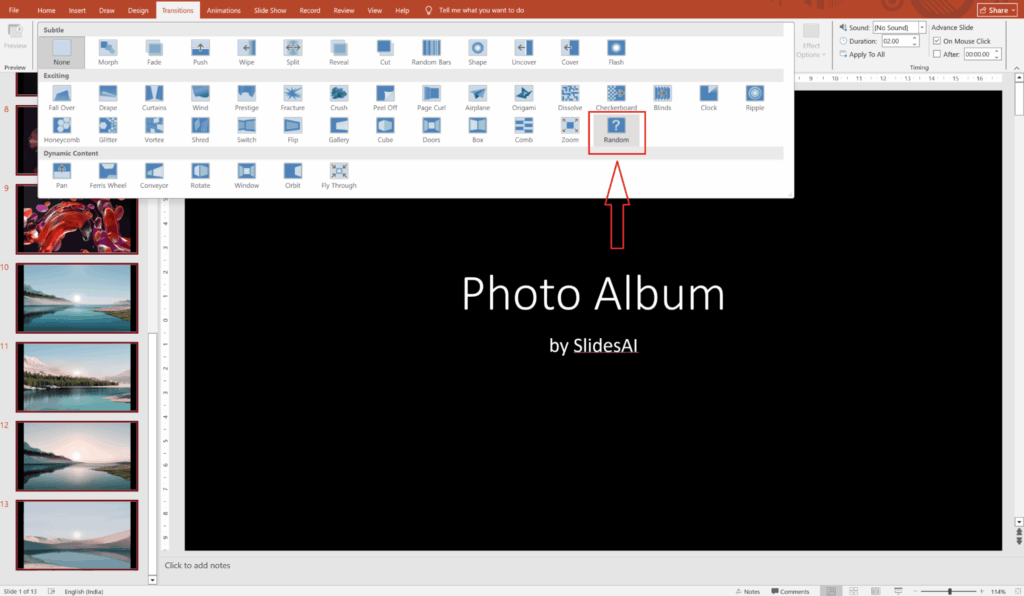Select the Random transition effect

pyautogui.click(x=616, y=130)
